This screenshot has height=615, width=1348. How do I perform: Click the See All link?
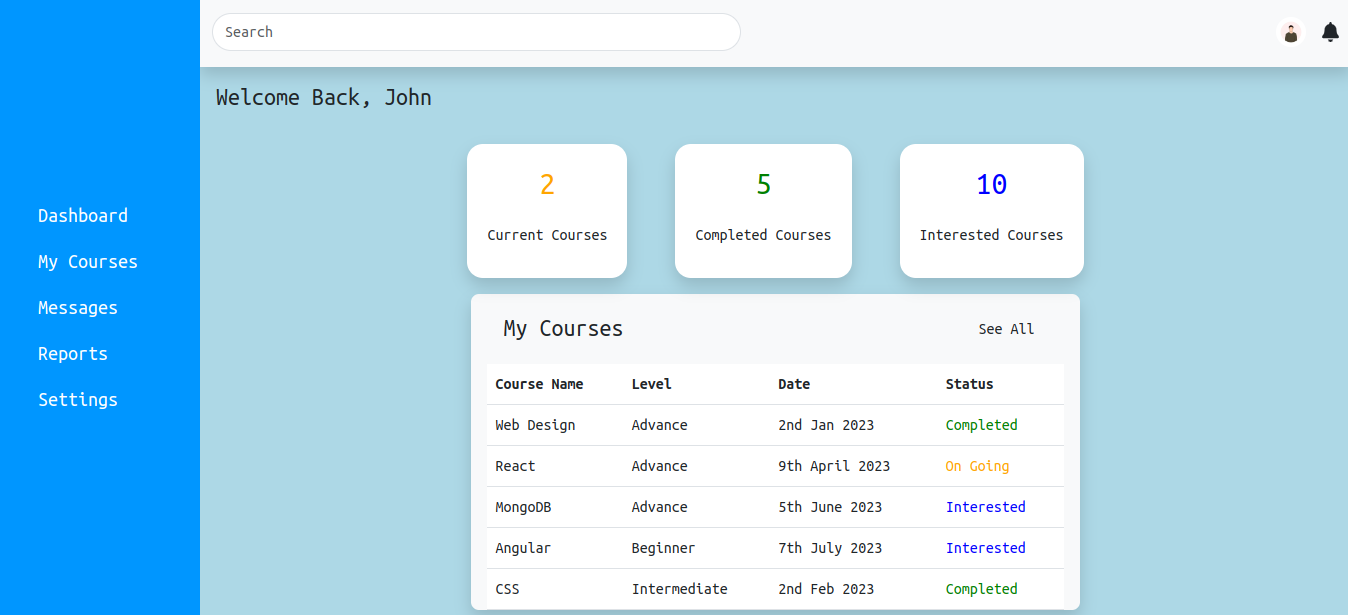[x=1006, y=328]
